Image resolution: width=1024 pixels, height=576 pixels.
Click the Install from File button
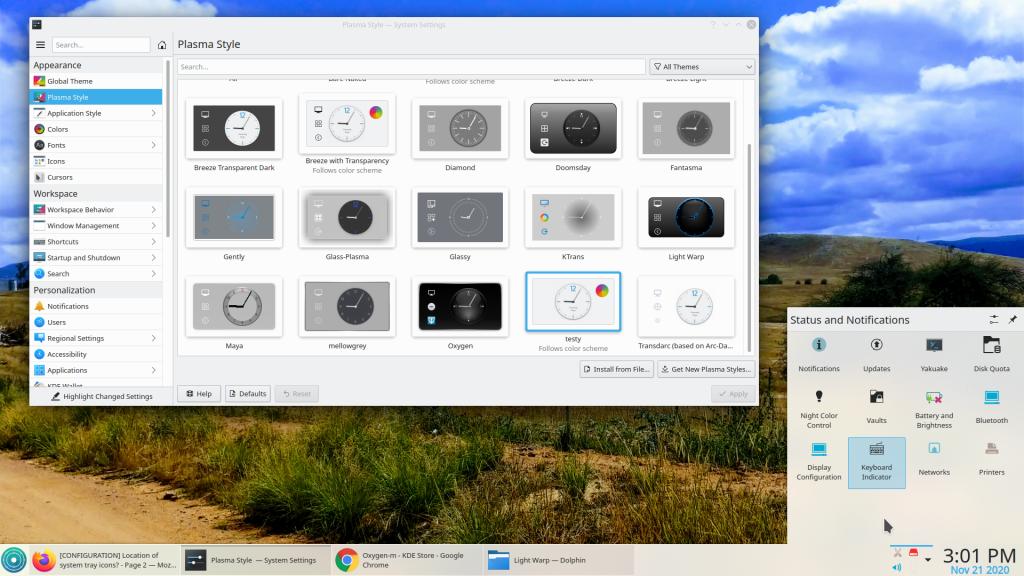pos(616,369)
